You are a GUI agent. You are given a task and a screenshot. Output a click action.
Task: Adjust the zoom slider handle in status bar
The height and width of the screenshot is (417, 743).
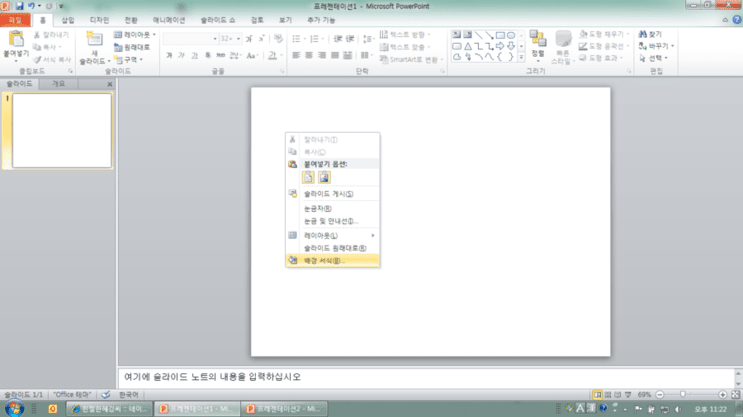pos(683,394)
